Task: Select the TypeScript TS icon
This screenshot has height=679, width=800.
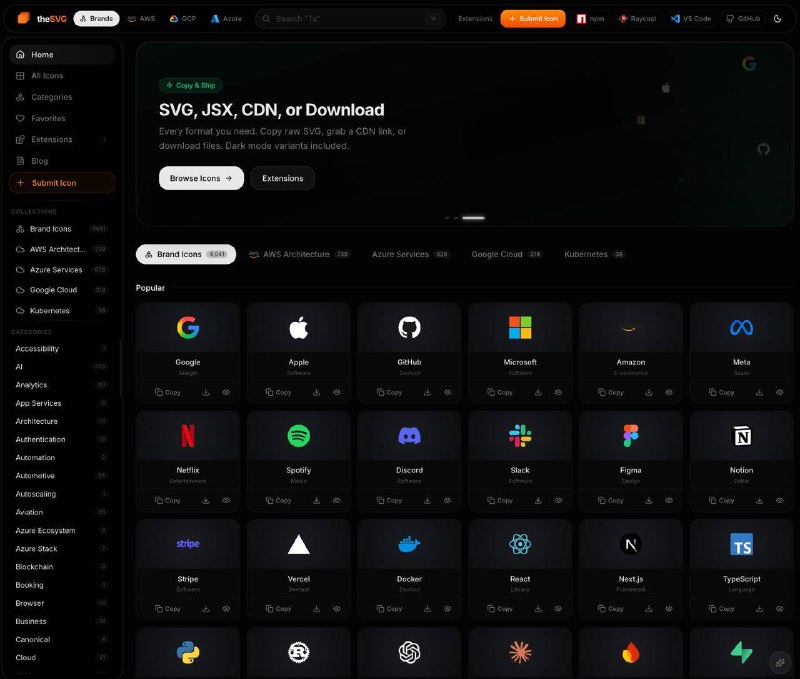Action: pos(741,544)
